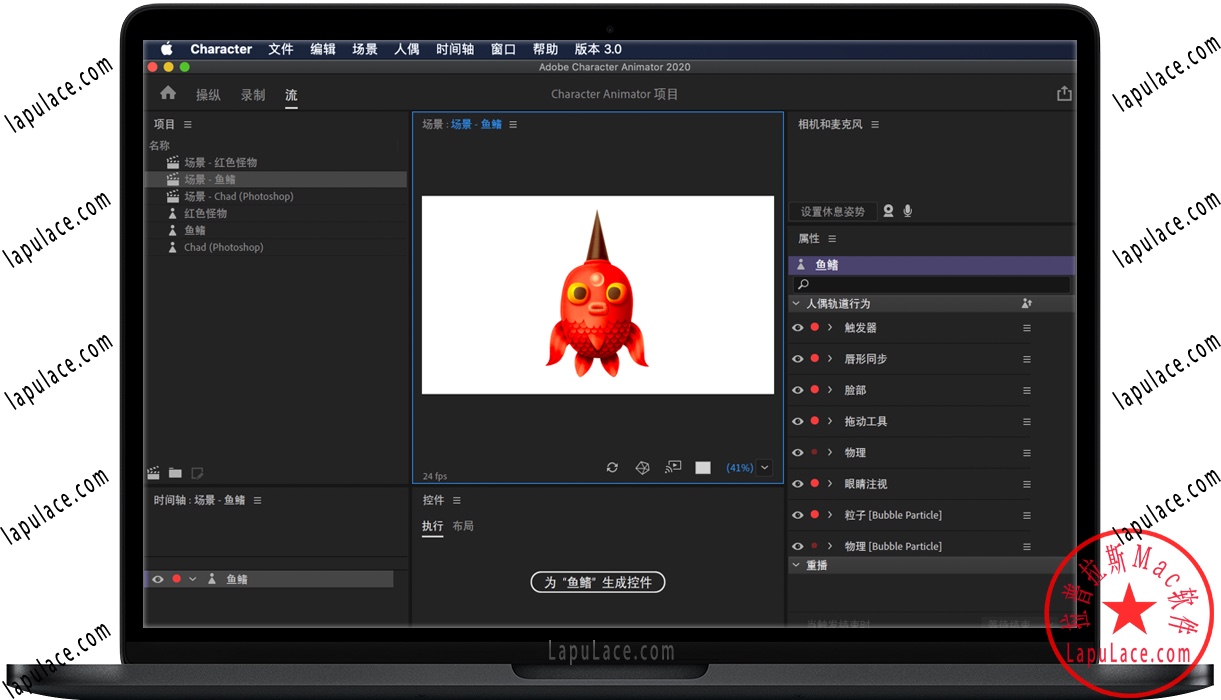Toggle visibility eye for 触发器 behavior
This screenshot has height=700, width=1221.
tap(797, 327)
